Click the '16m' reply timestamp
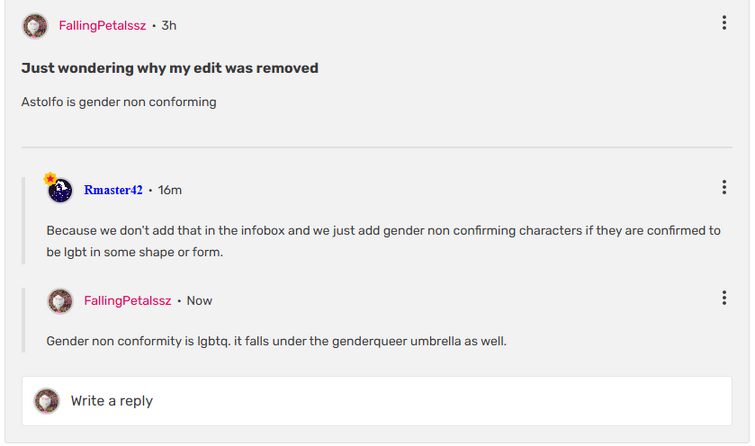This screenshot has width=755, height=446. tap(170, 190)
